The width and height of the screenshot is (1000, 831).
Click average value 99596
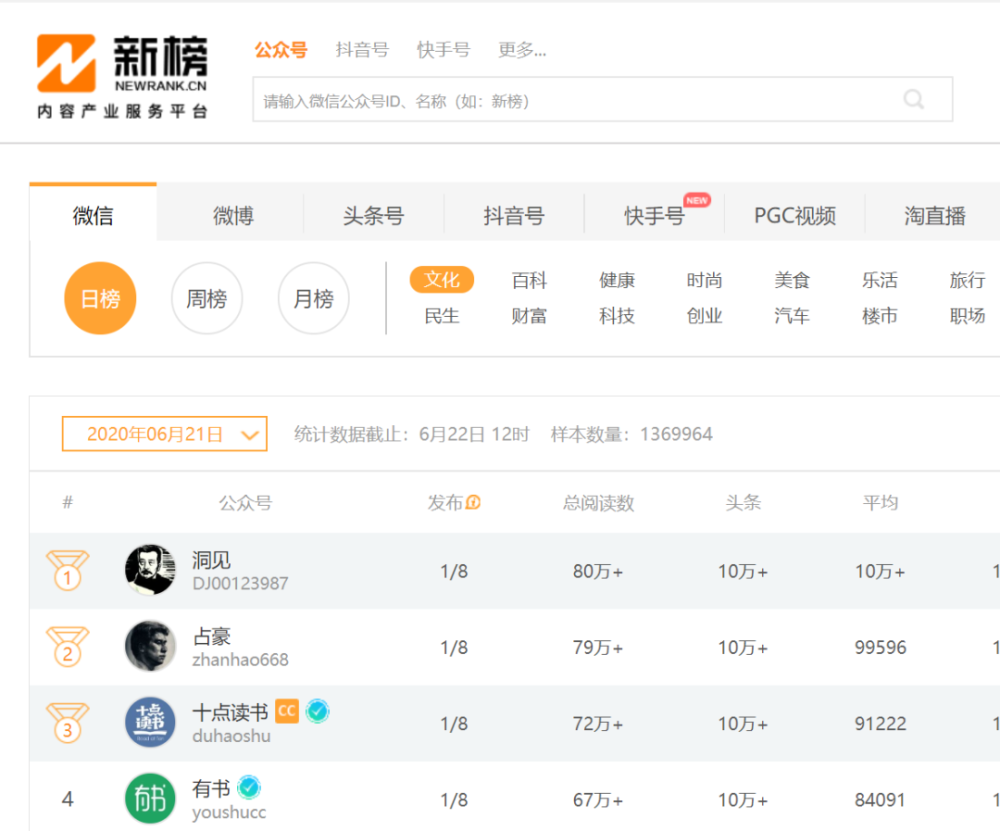tap(880, 647)
